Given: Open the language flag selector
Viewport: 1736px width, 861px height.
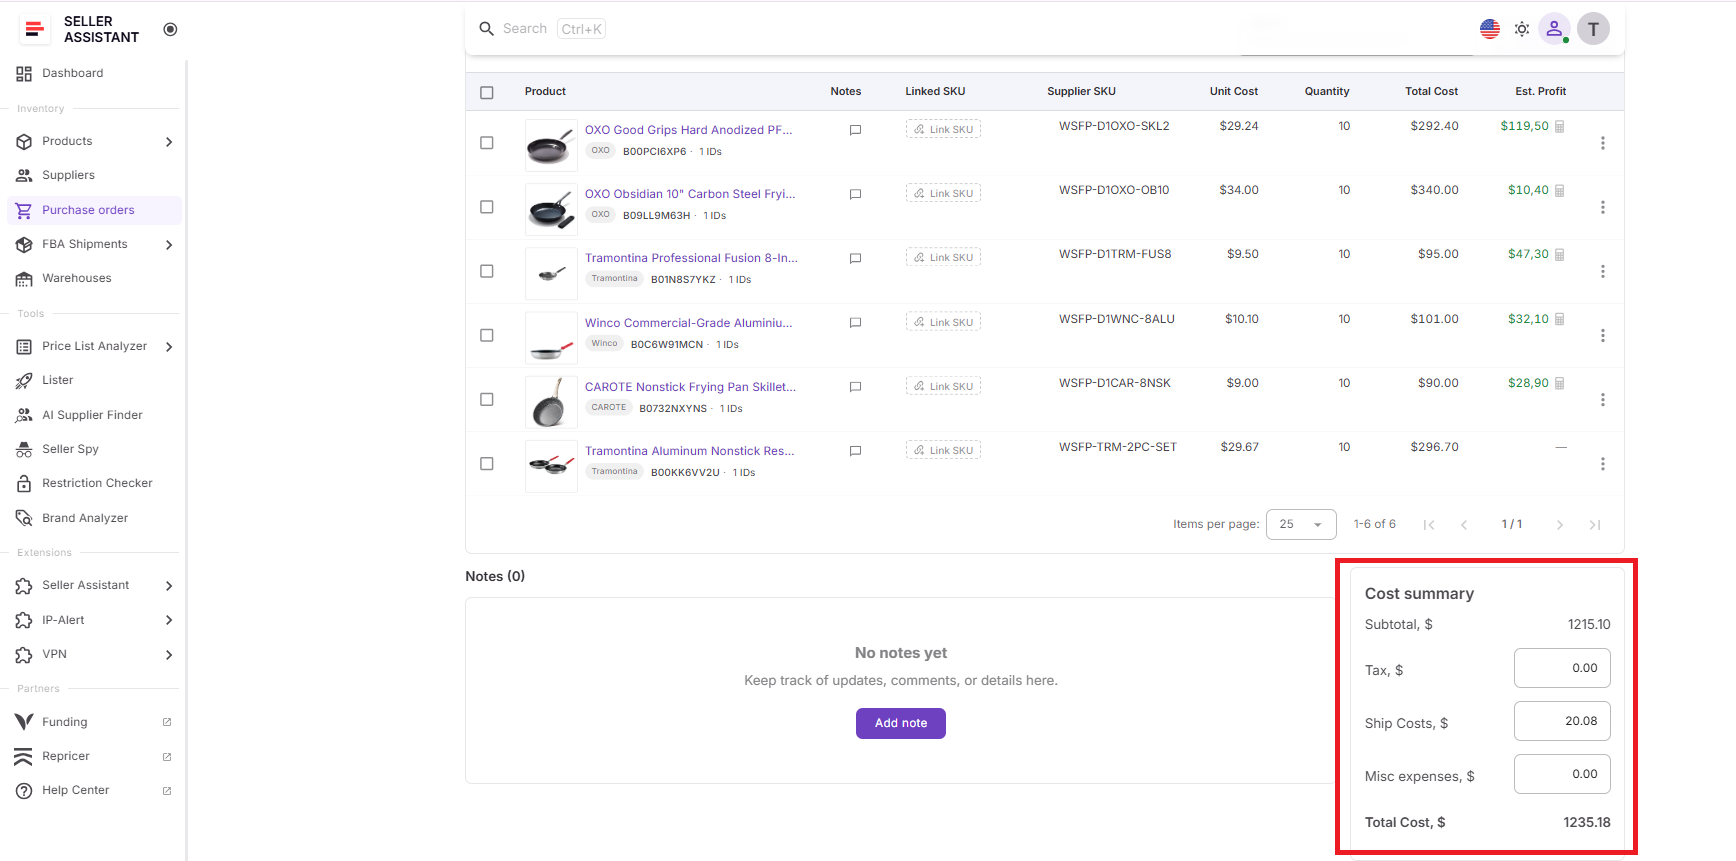Looking at the screenshot, I should [1490, 29].
